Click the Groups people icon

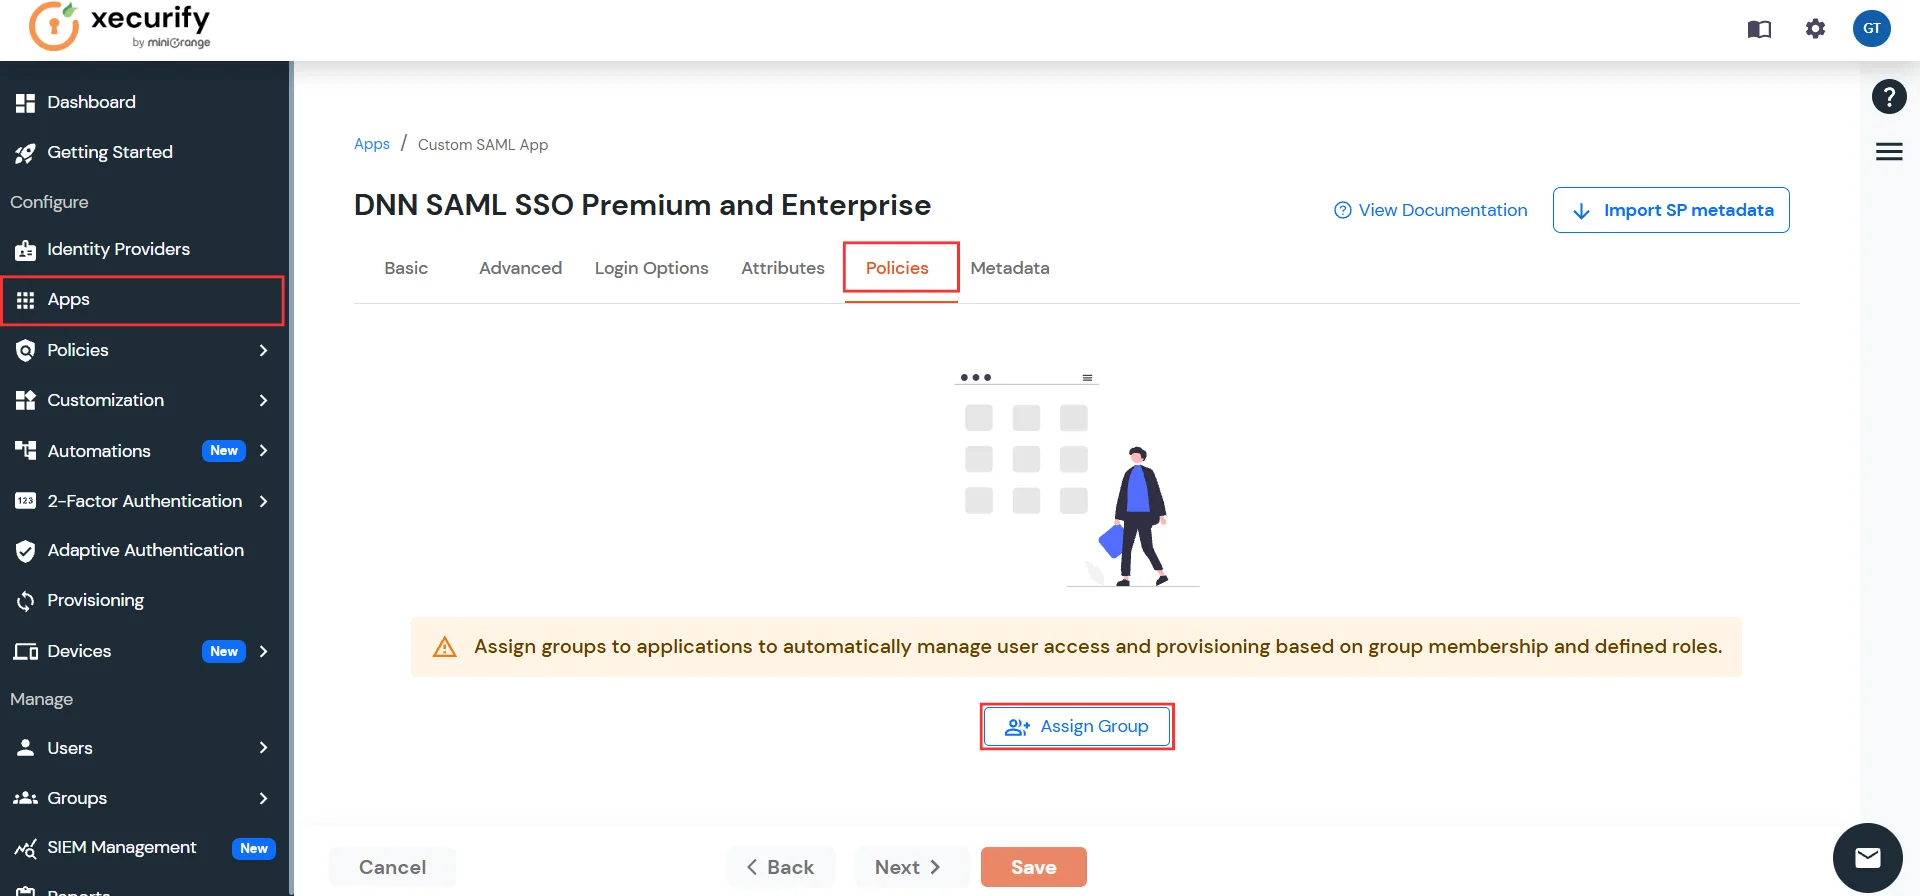pos(25,798)
